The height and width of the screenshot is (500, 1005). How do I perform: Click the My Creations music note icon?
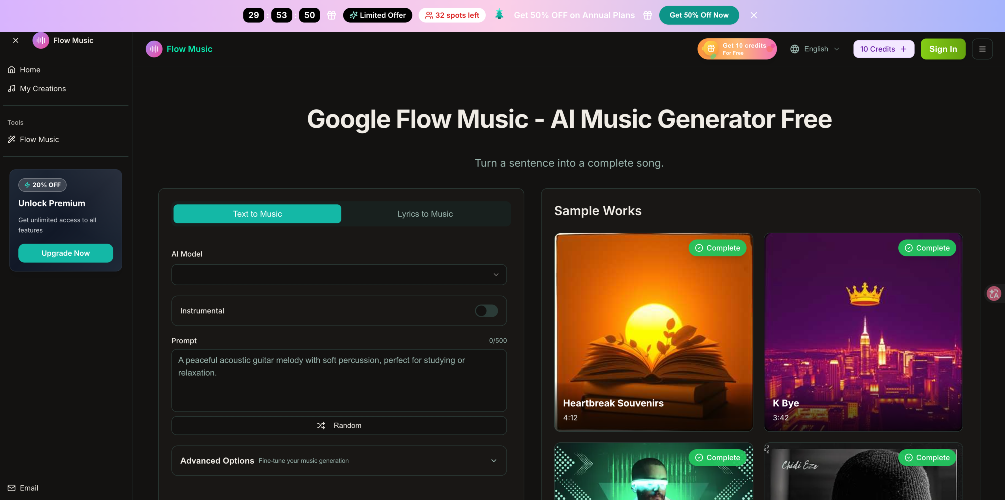[11, 88]
